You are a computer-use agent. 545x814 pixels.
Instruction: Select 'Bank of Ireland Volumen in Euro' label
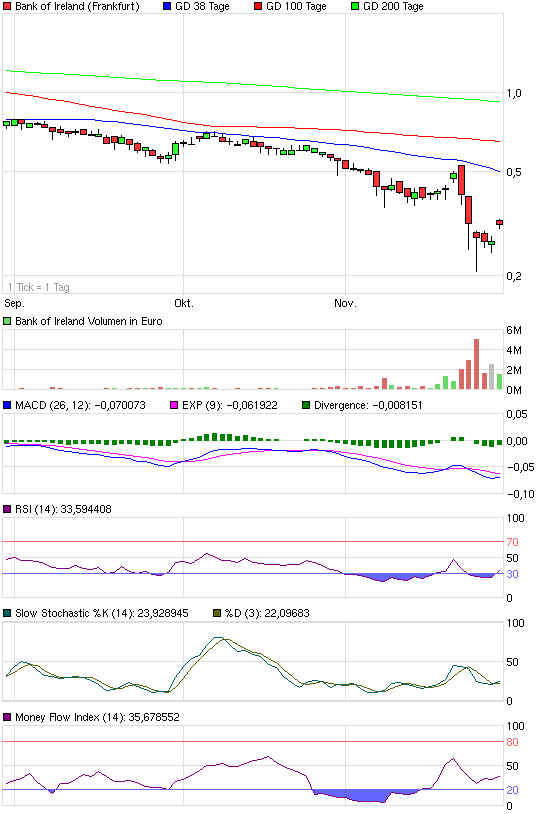coord(89,321)
